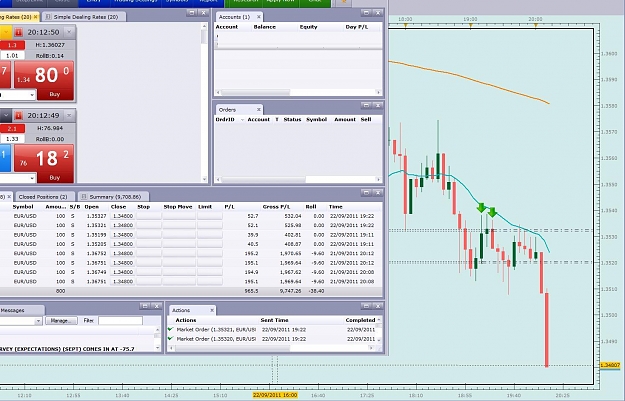625x401 pixels.
Task: Click the 22/09/2011 16:00 date label
Action: [275, 395]
